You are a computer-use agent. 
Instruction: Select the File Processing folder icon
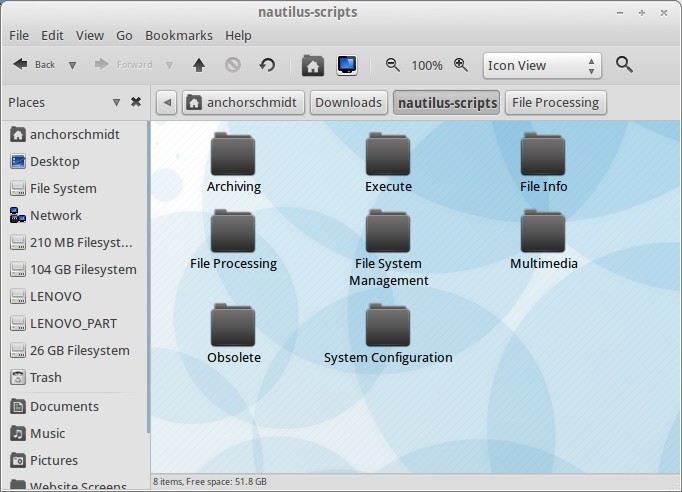(233, 231)
